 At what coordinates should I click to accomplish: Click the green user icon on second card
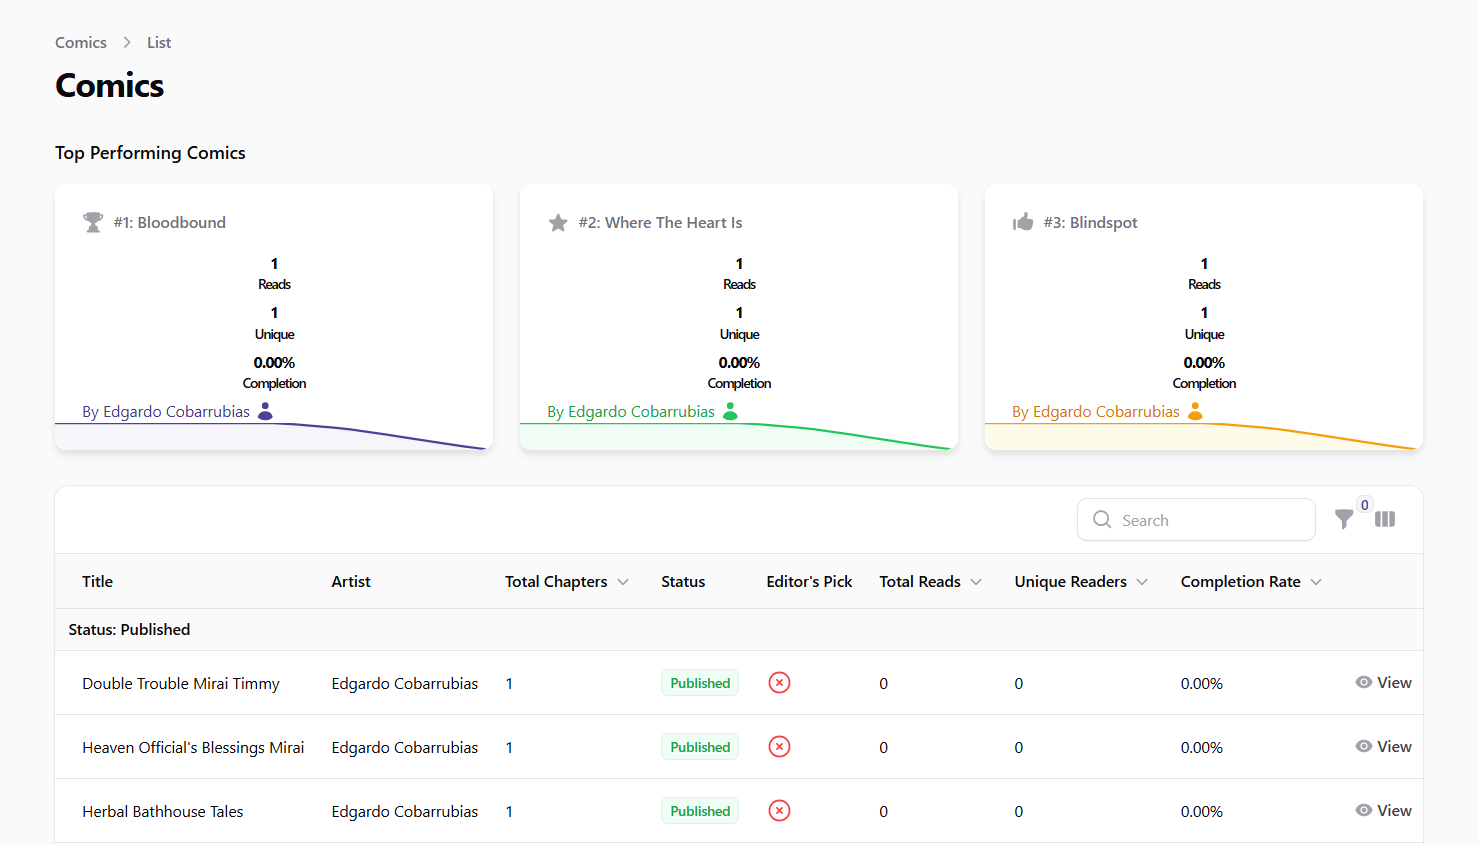[x=730, y=411]
